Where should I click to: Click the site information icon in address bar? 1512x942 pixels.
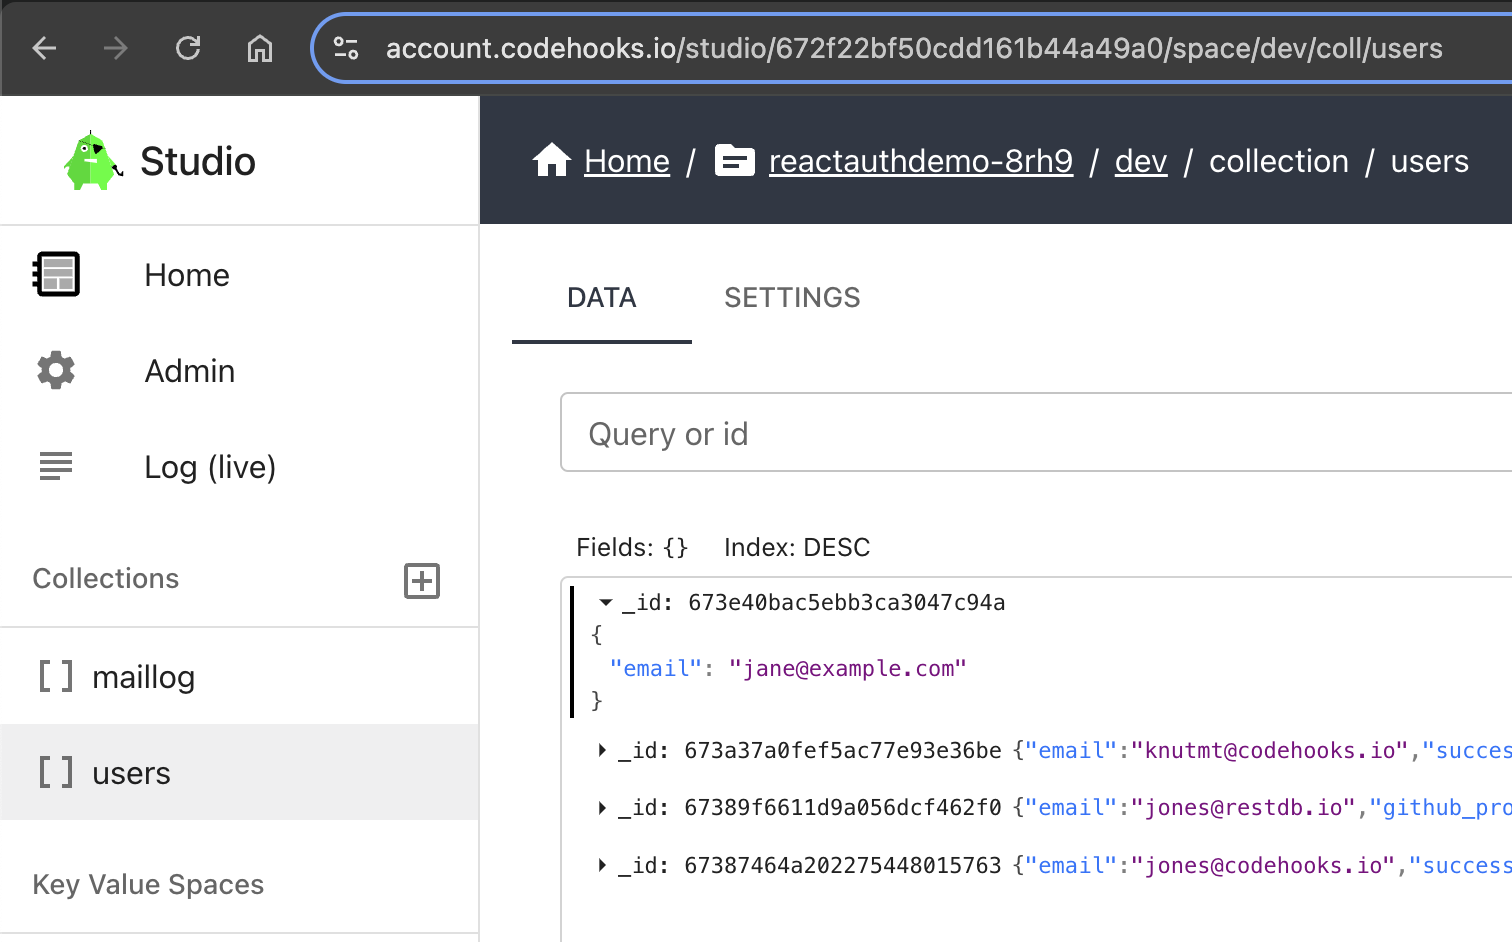coord(346,48)
